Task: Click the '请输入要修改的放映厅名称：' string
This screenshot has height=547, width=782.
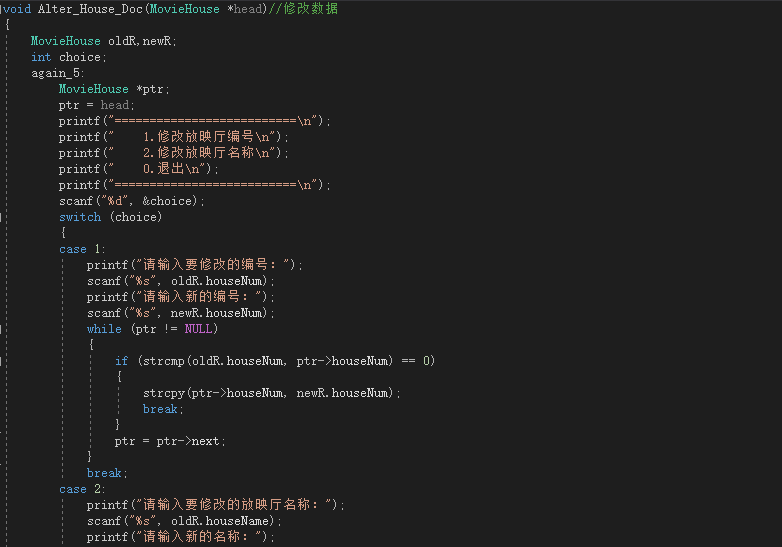Action: click(x=233, y=505)
